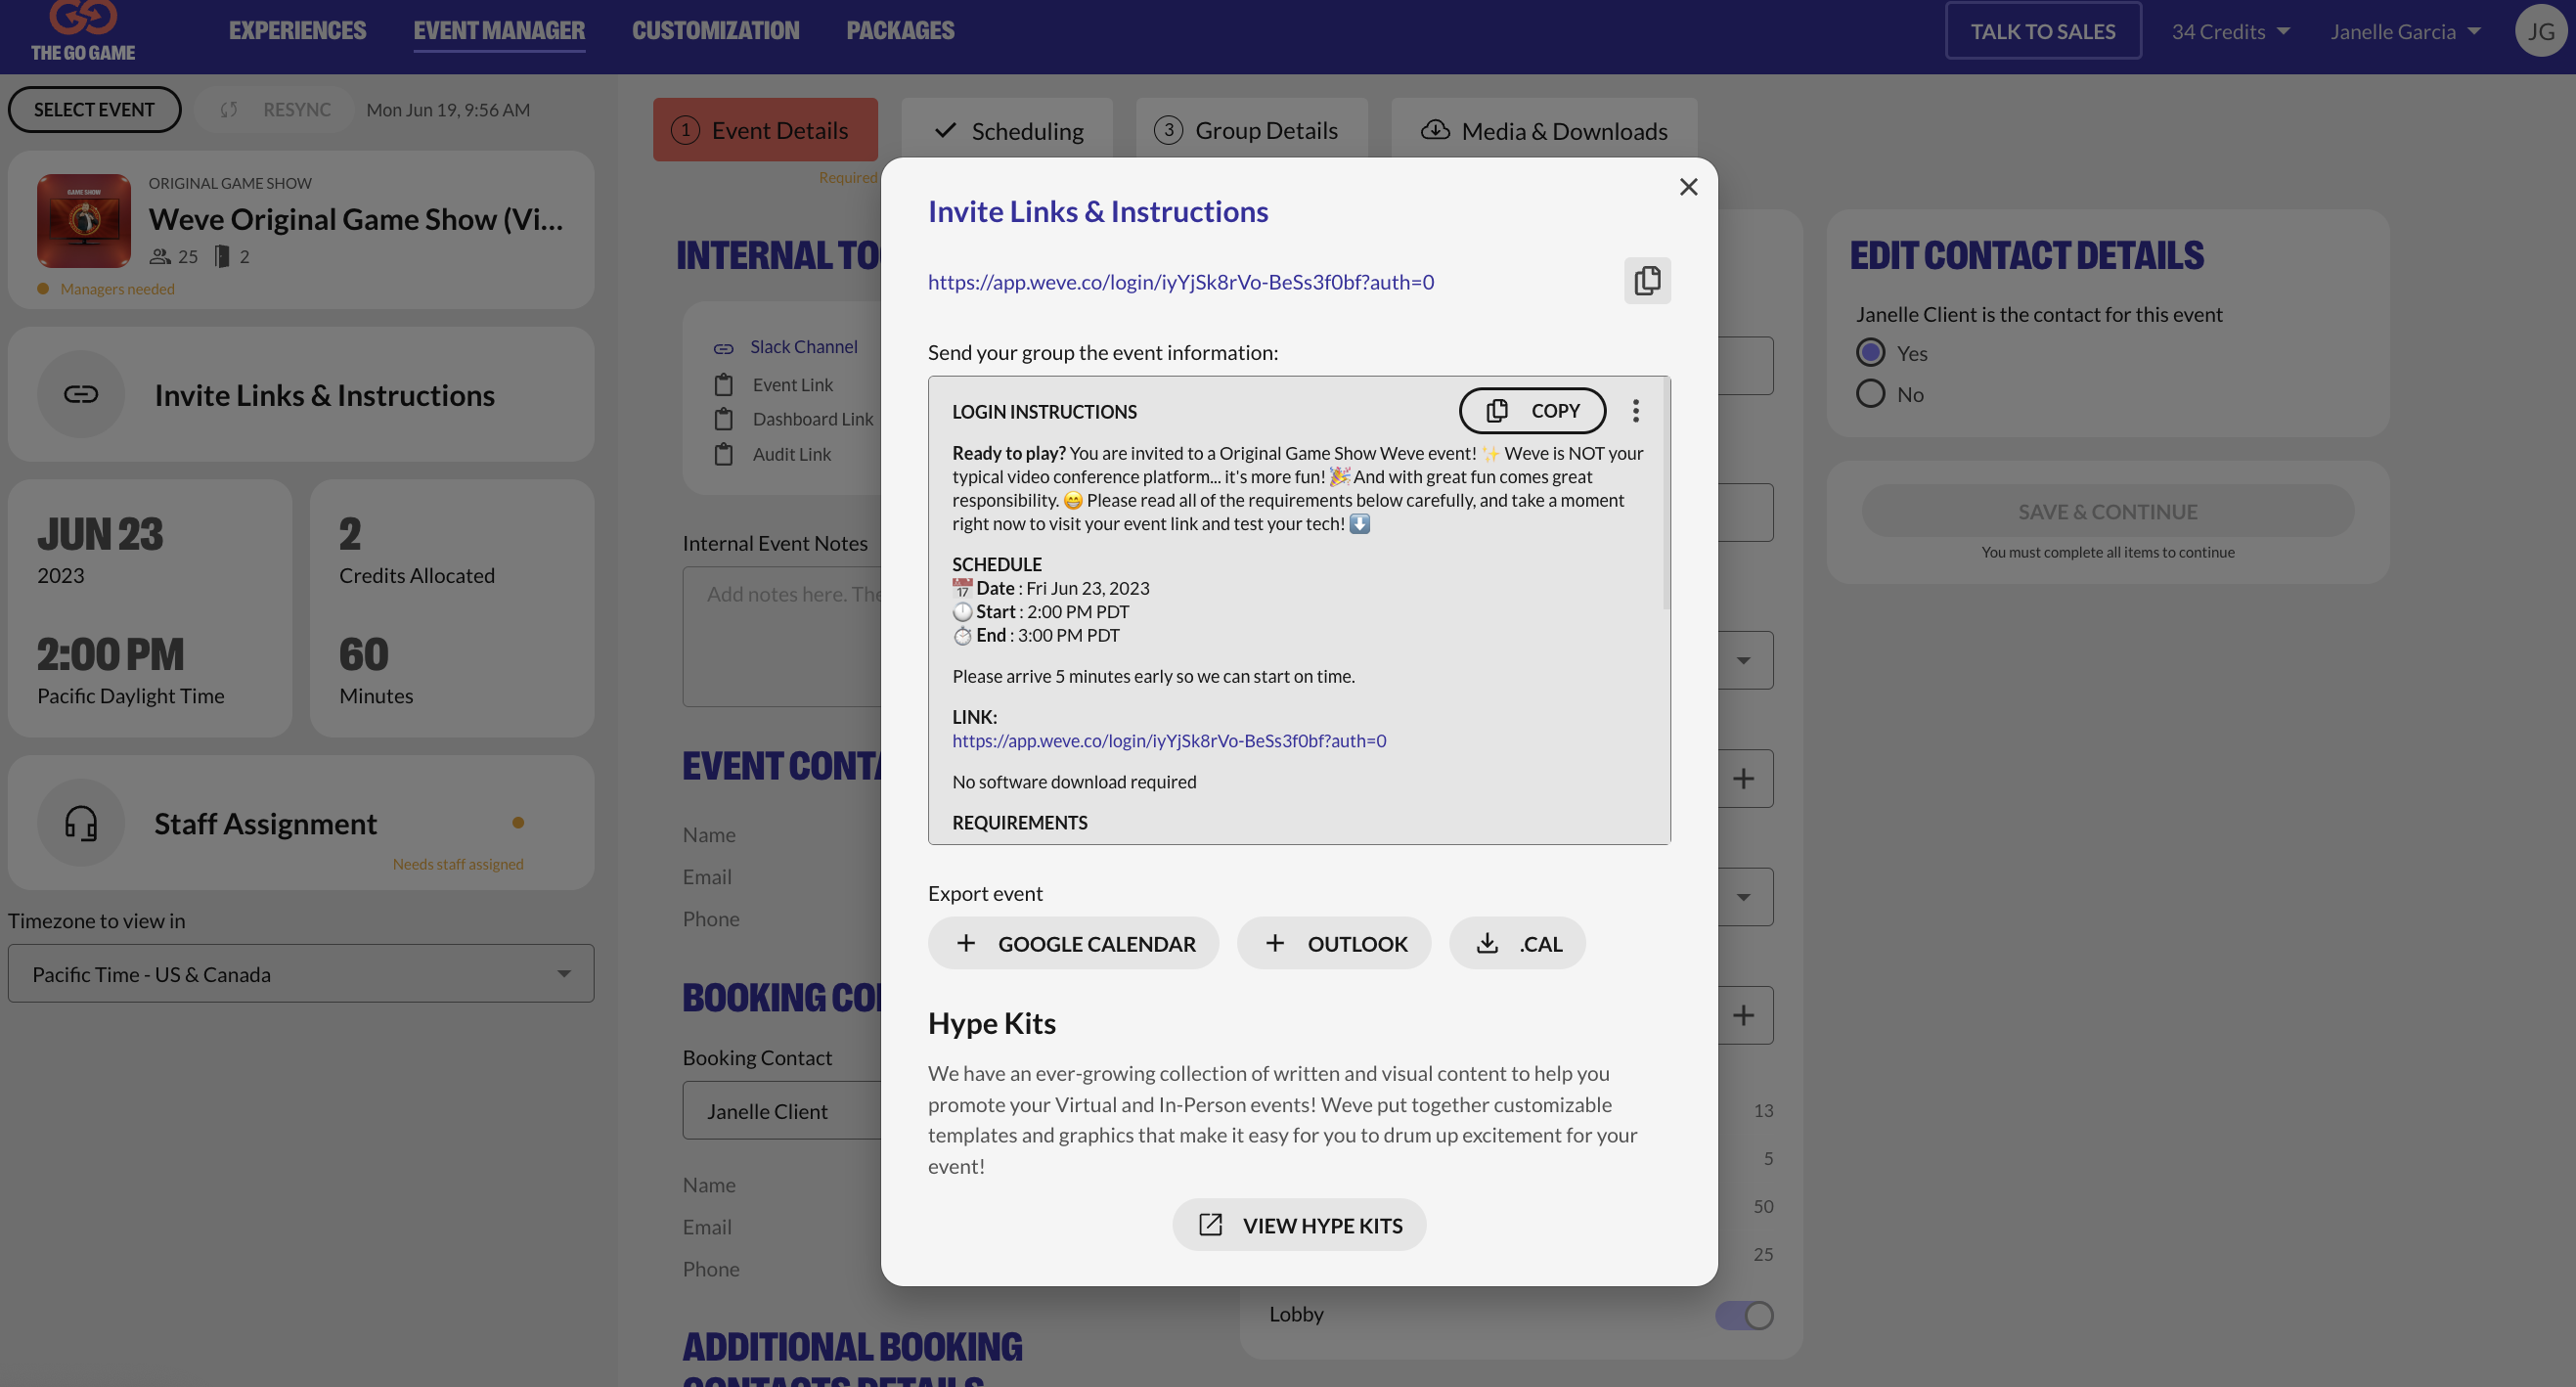Switch to the Event Details tab

click(x=765, y=130)
